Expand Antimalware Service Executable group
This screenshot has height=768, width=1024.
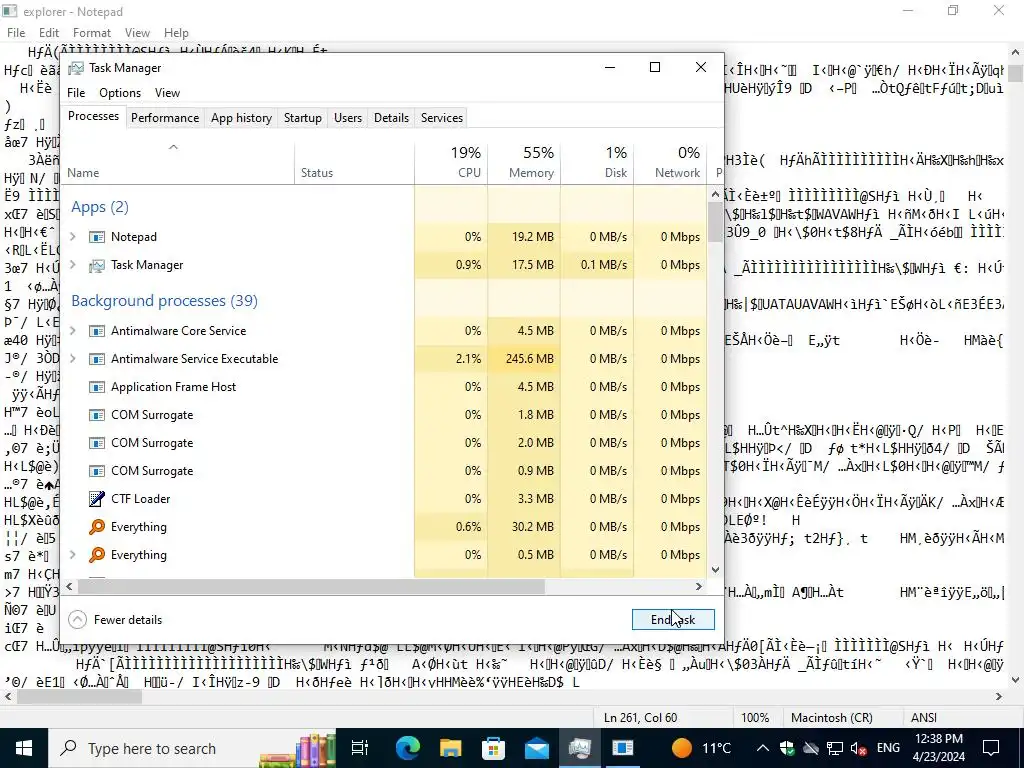click(x=73, y=359)
